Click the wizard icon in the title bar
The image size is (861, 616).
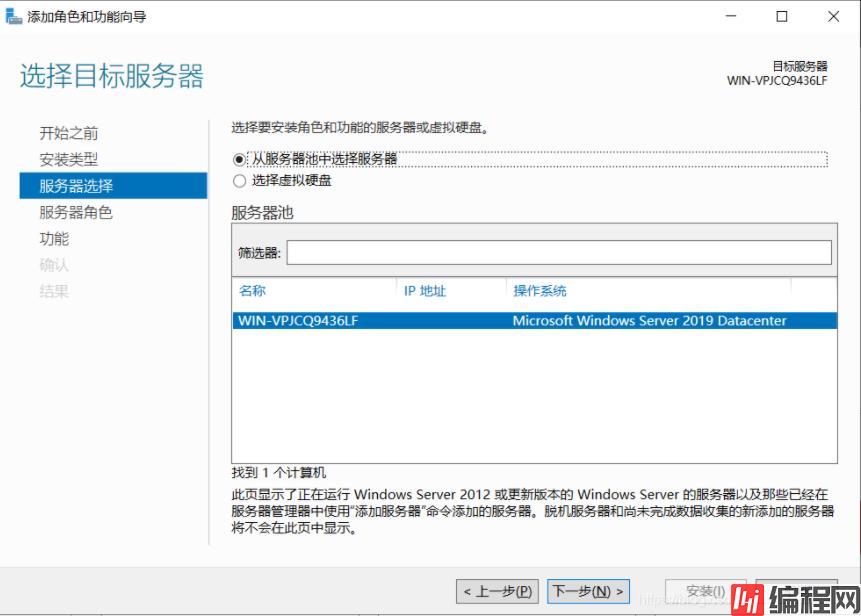[x=14, y=17]
